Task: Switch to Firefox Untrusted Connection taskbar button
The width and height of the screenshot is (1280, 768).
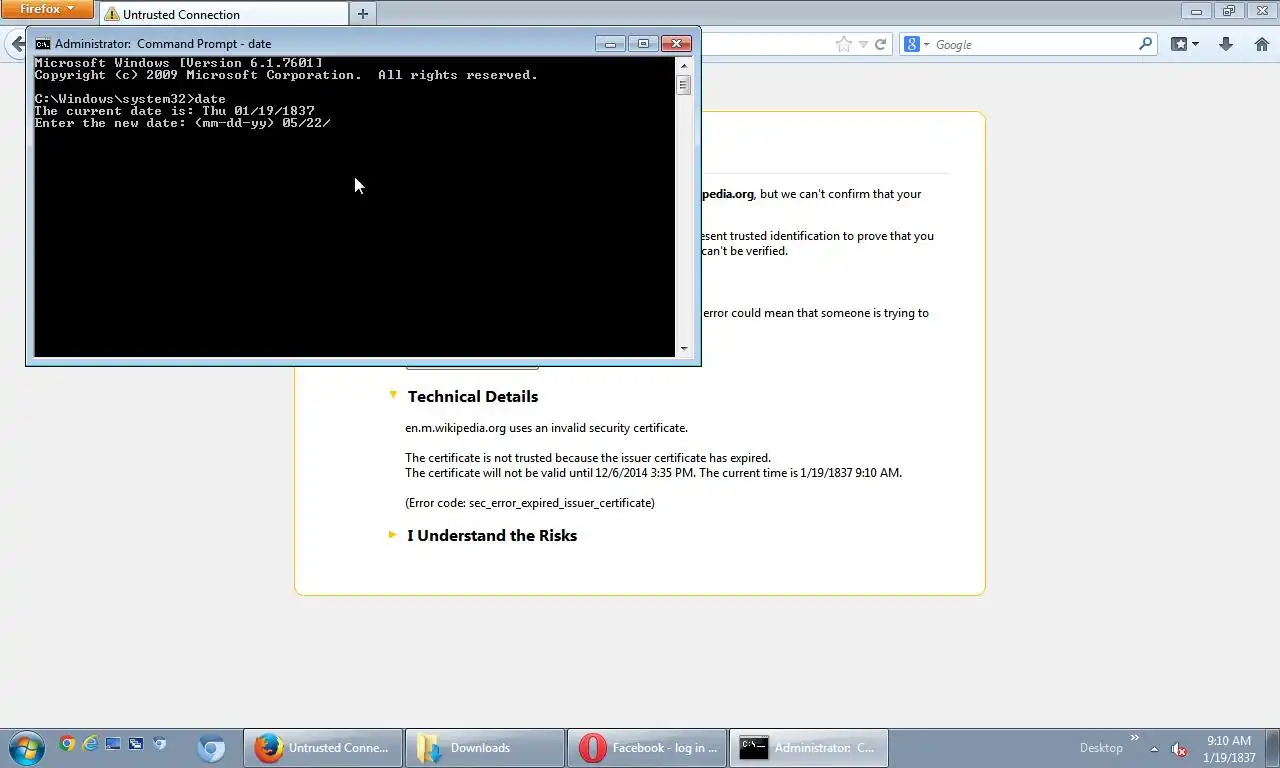Action: [323, 748]
